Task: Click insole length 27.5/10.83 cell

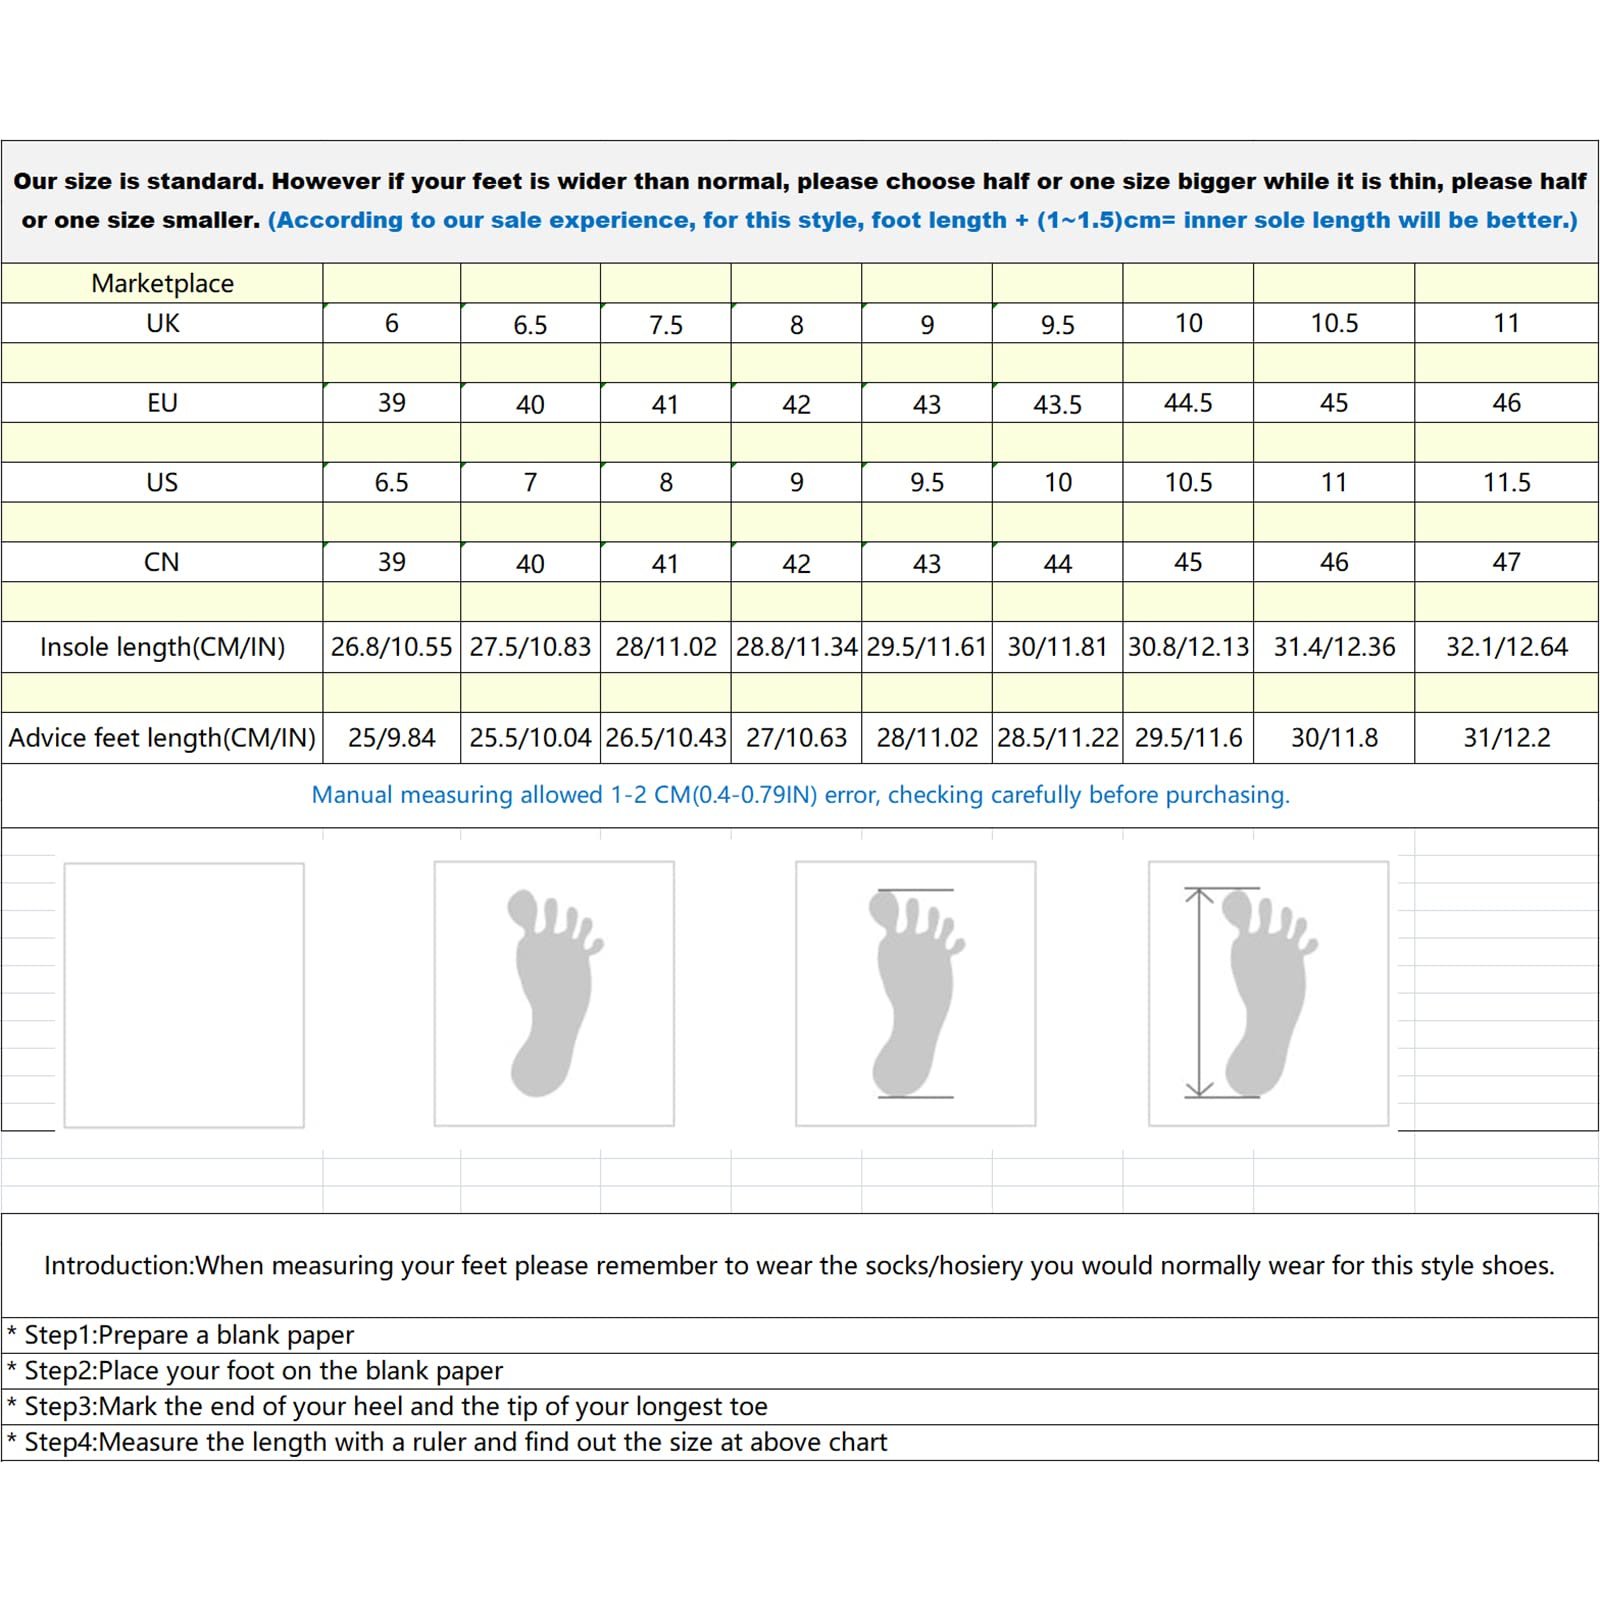Action: coord(531,647)
